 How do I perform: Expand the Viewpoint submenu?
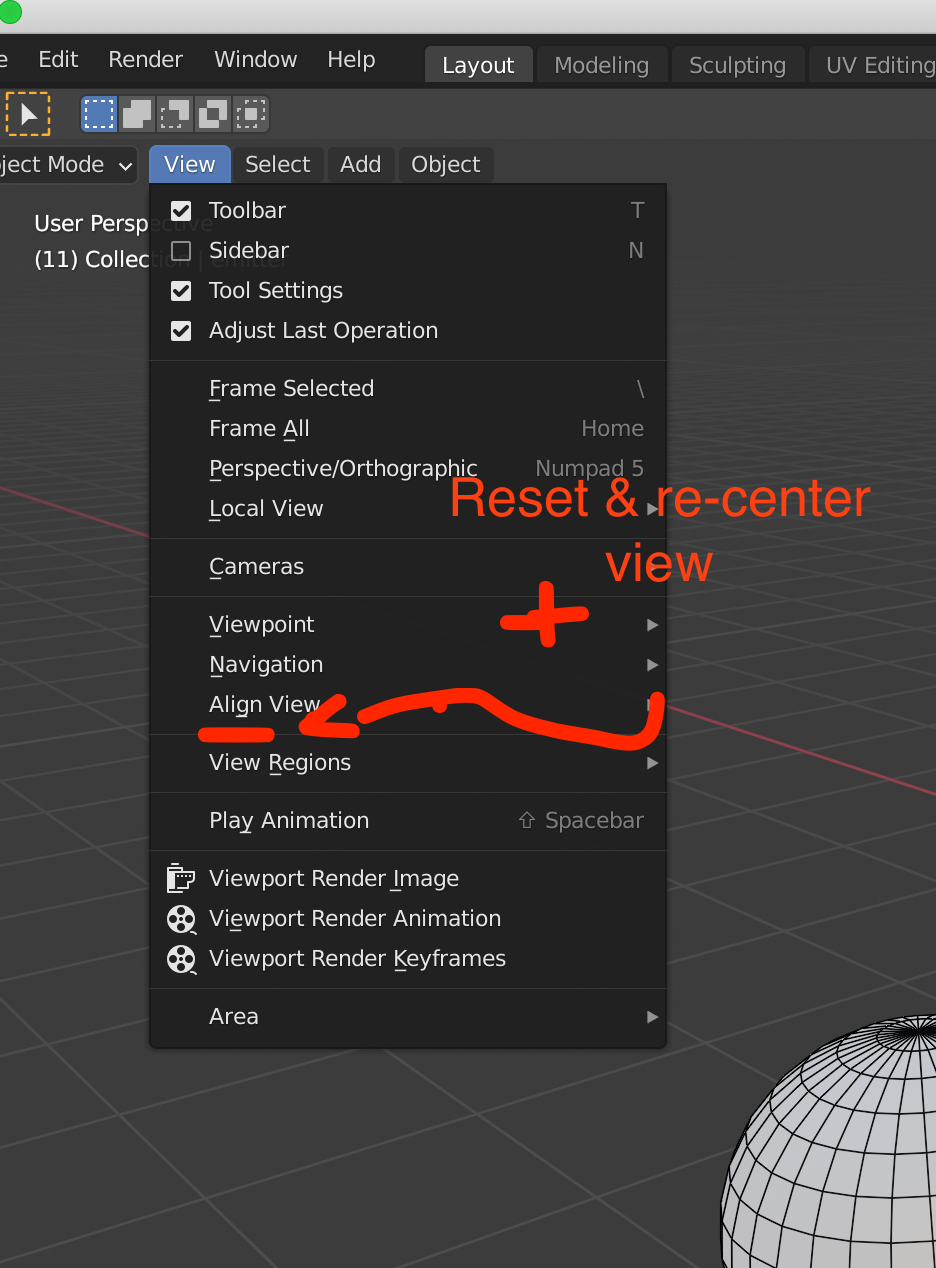tap(407, 624)
